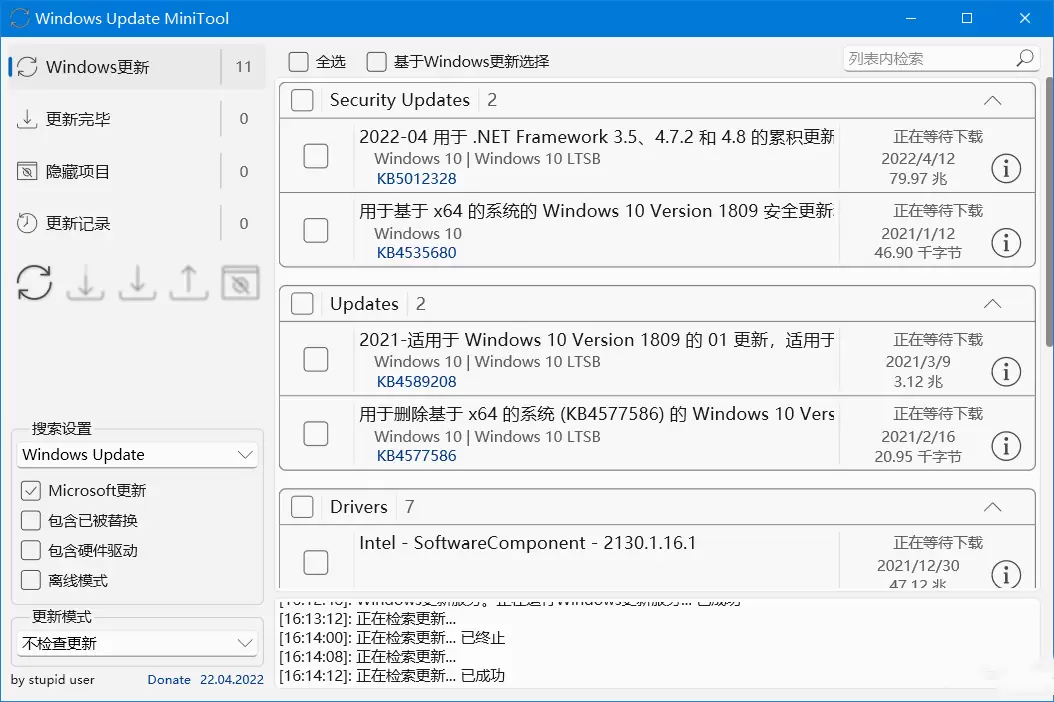Enable the 包含已被替换 option

coord(31,520)
